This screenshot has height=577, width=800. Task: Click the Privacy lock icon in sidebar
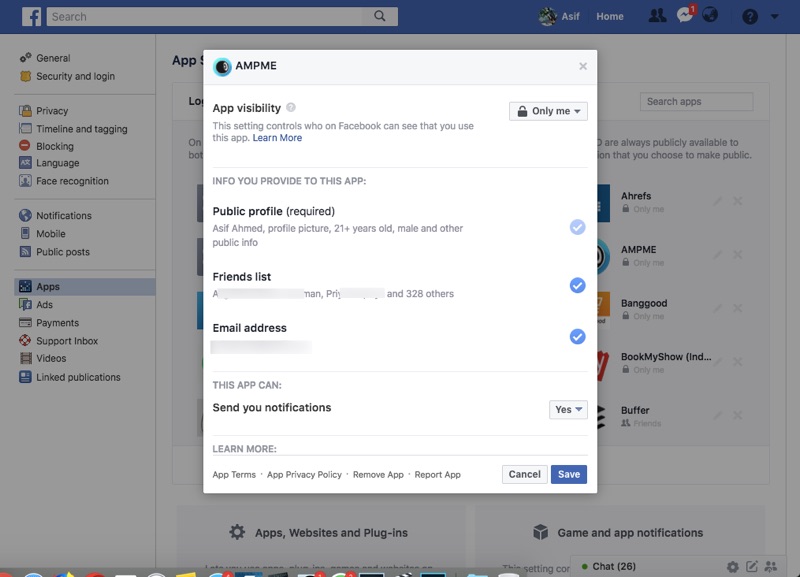[x=25, y=110]
